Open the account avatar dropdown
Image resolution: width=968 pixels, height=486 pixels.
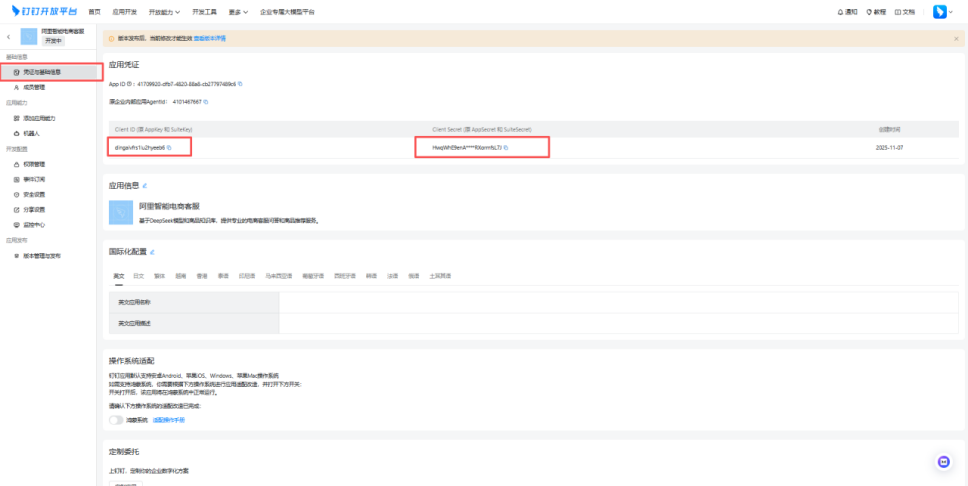click(x=943, y=12)
